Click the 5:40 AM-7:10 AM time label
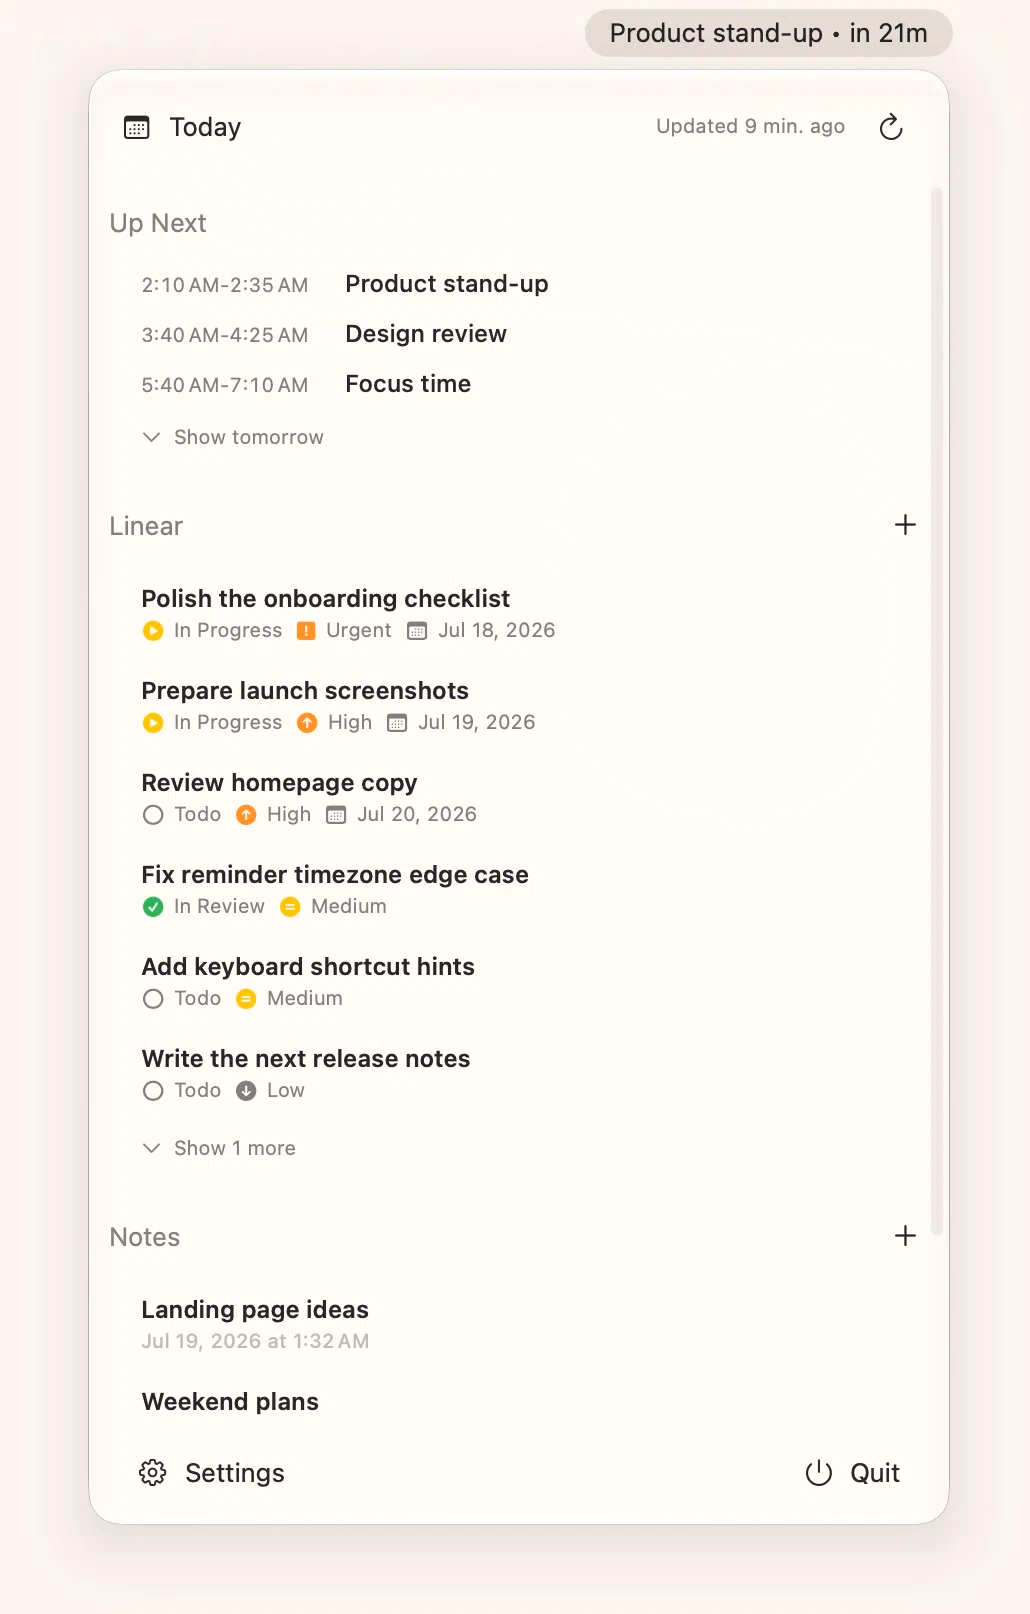 click(225, 385)
